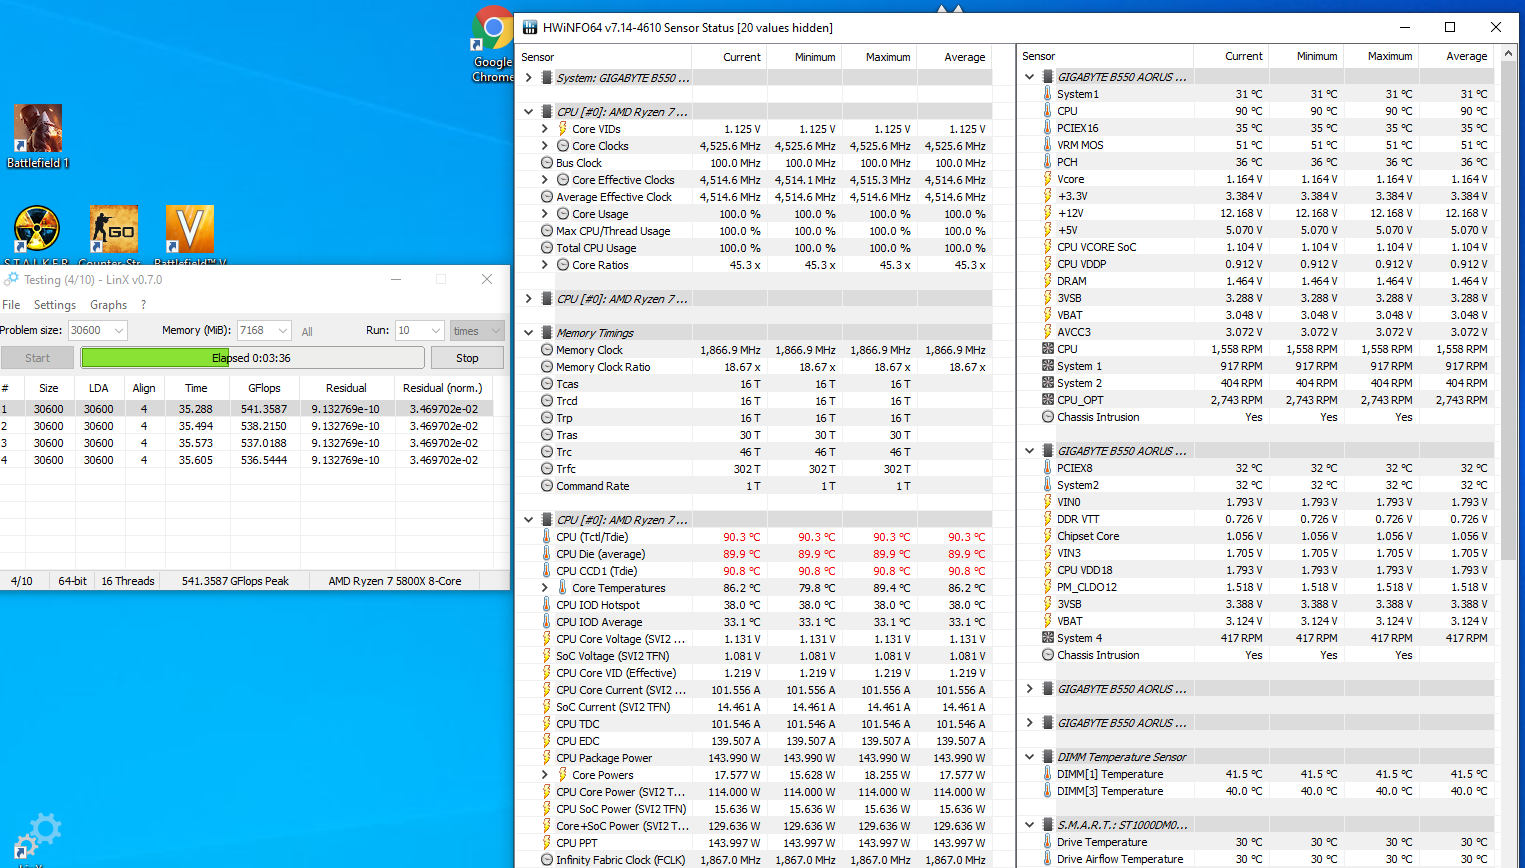Click the lightning icon beside +12V
The image size is (1525, 868).
[1047, 213]
